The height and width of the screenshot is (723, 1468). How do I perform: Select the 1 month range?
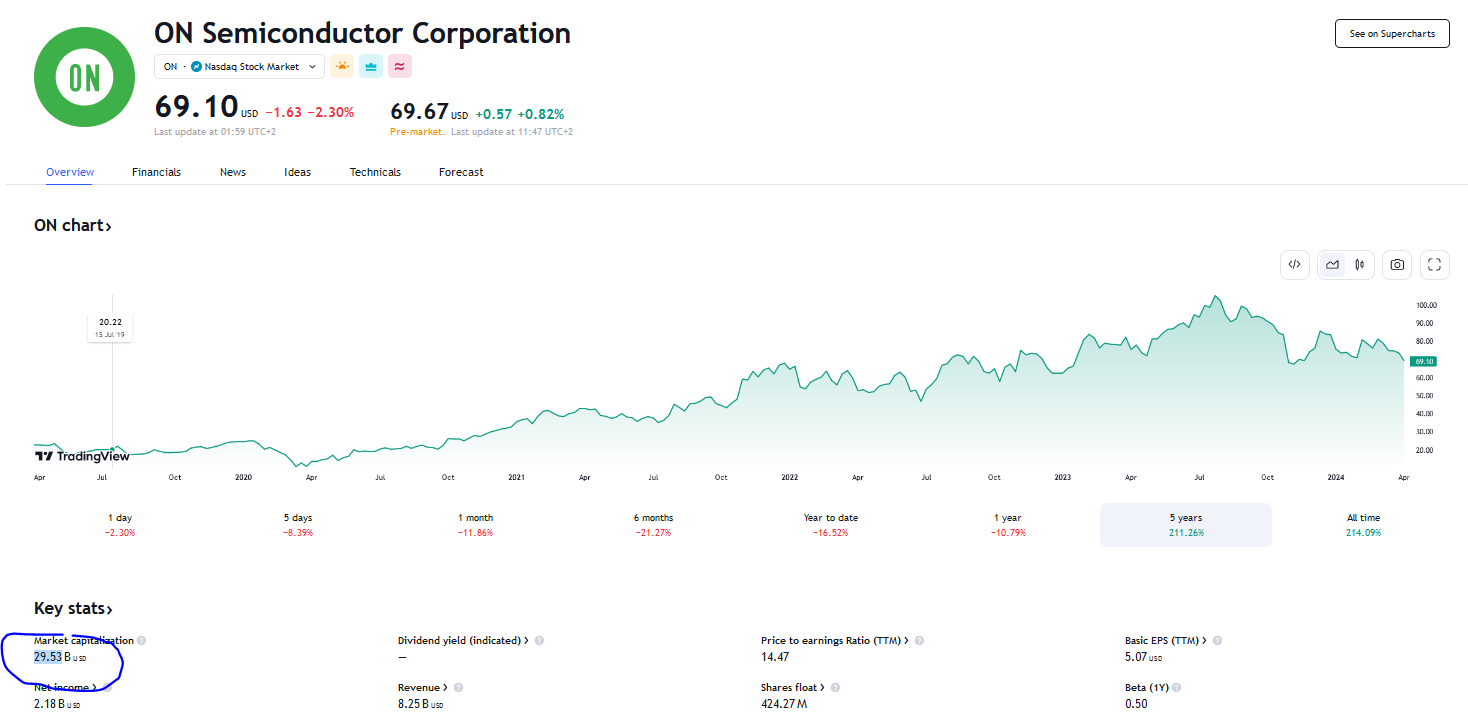tap(476, 525)
